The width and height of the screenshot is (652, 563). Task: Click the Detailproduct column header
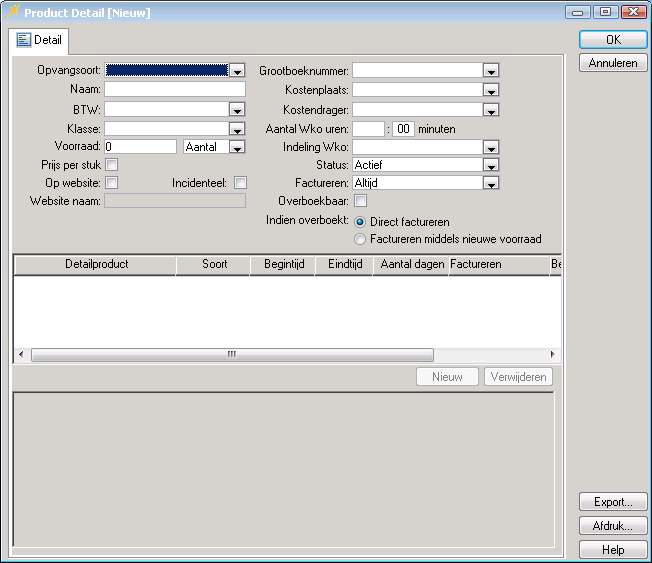point(96,265)
